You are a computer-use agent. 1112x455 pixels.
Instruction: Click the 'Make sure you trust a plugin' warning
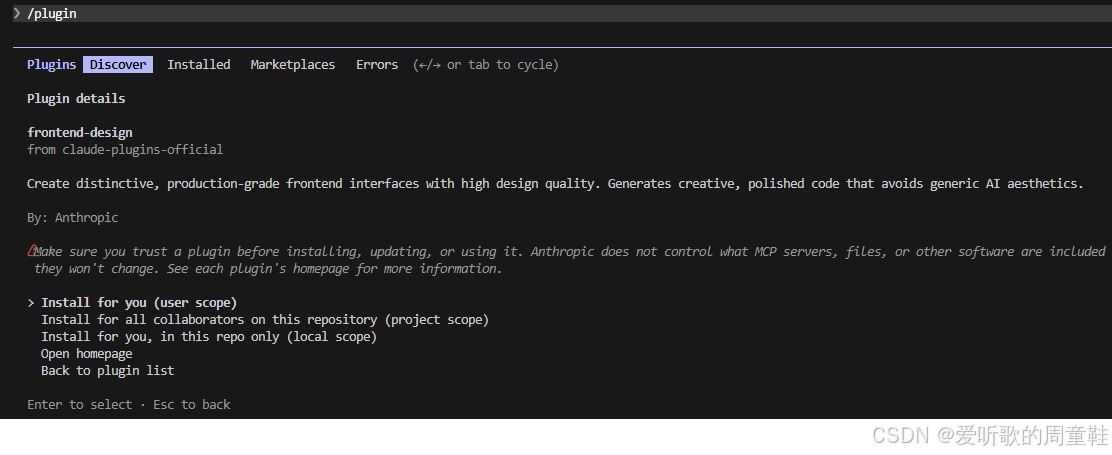569,260
